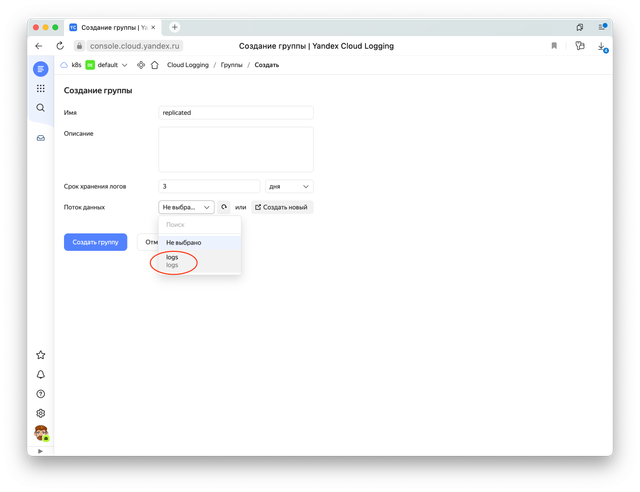The height and width of the screenshot is (492, 640).
Task: Open the help question mark icon
Action: pyautogui.click(x=40, y=394)
